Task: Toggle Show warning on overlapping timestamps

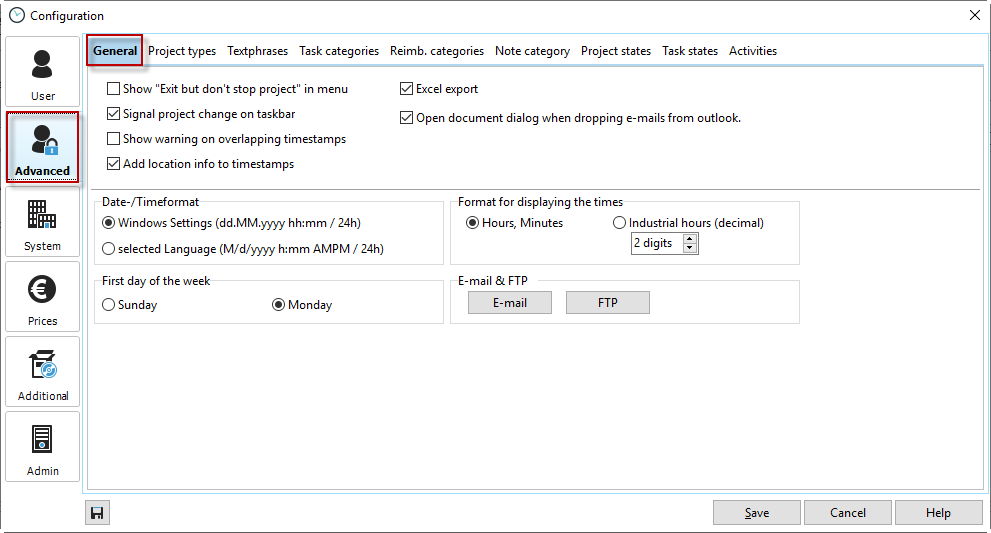Action: pyautogui.click(x=114, y=139)
